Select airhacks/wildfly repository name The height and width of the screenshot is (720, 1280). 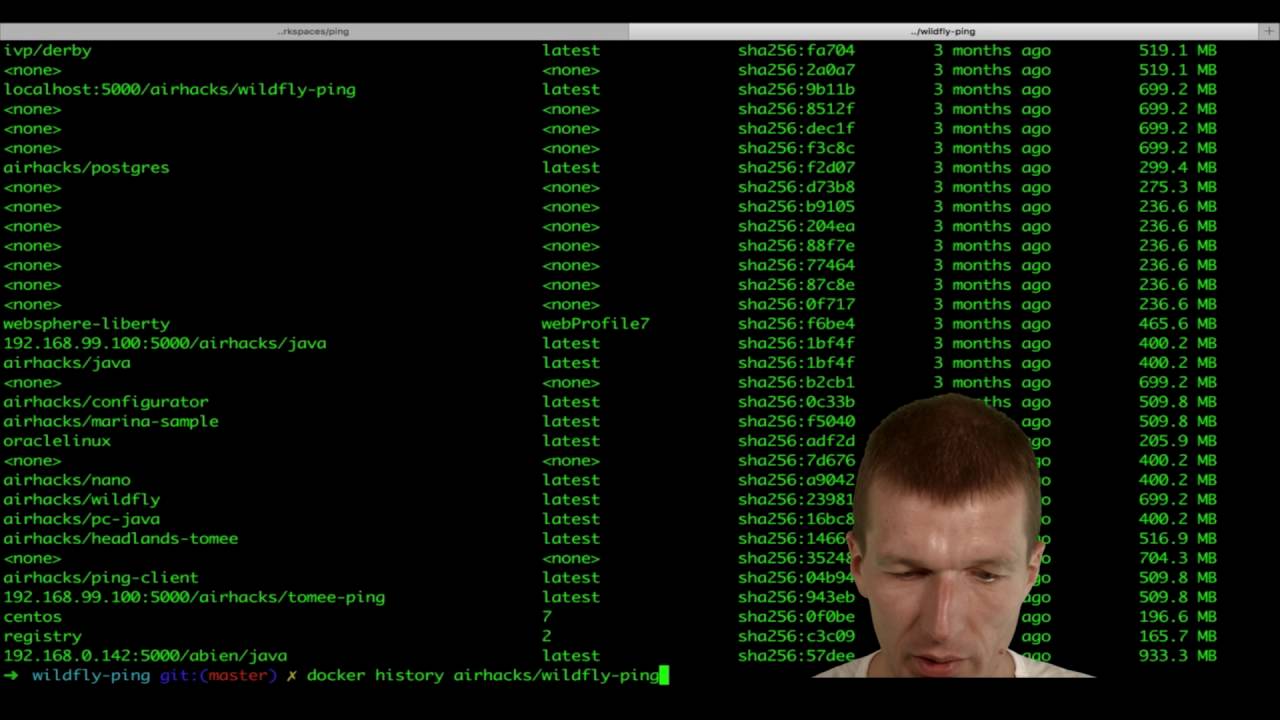[82, 499]
